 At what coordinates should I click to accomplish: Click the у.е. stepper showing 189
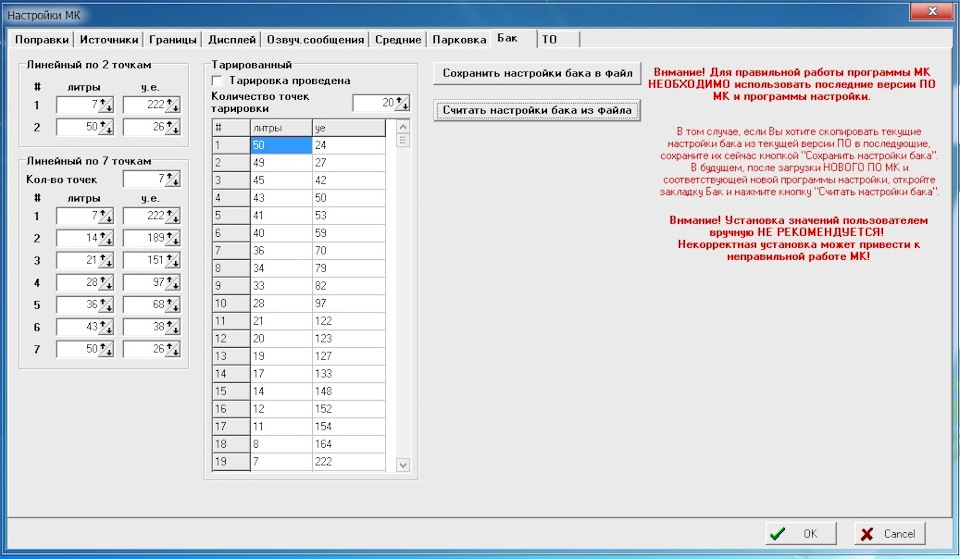pos(173,238)
